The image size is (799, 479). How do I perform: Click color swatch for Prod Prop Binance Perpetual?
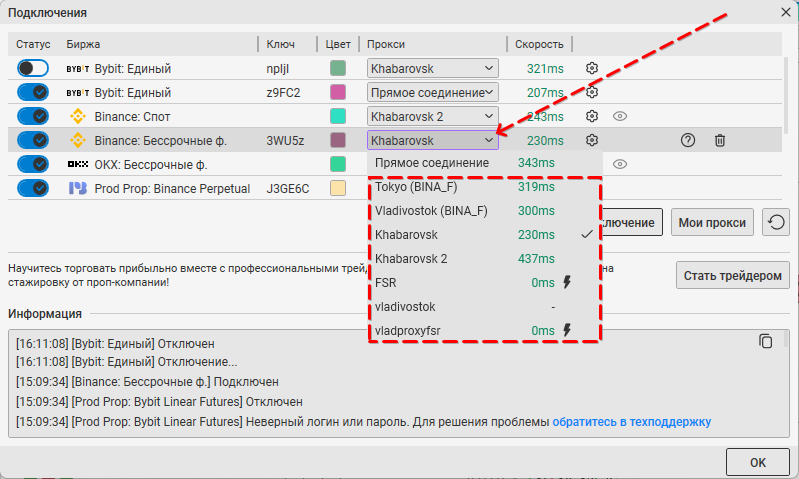pyautogui.click(x=338, y=188)
